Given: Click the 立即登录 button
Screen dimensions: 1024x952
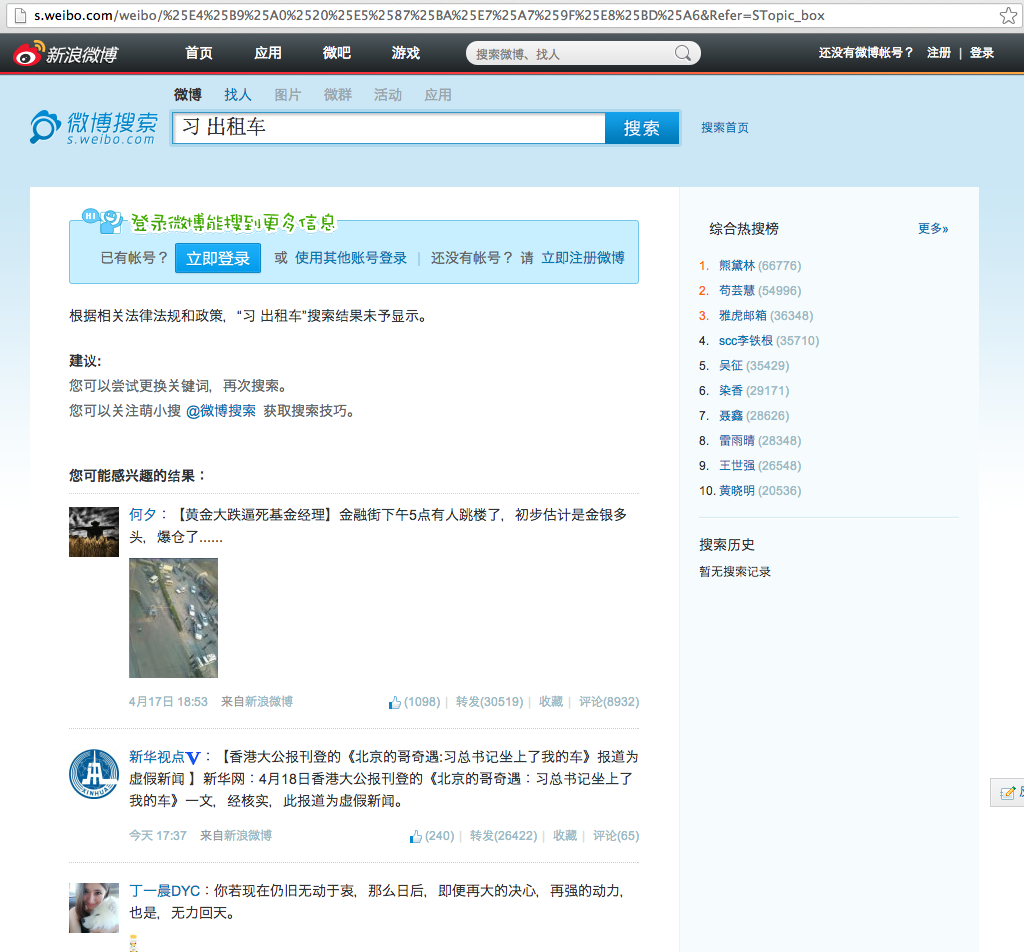Looking at the screenshot, I should [x=218, y=258].
